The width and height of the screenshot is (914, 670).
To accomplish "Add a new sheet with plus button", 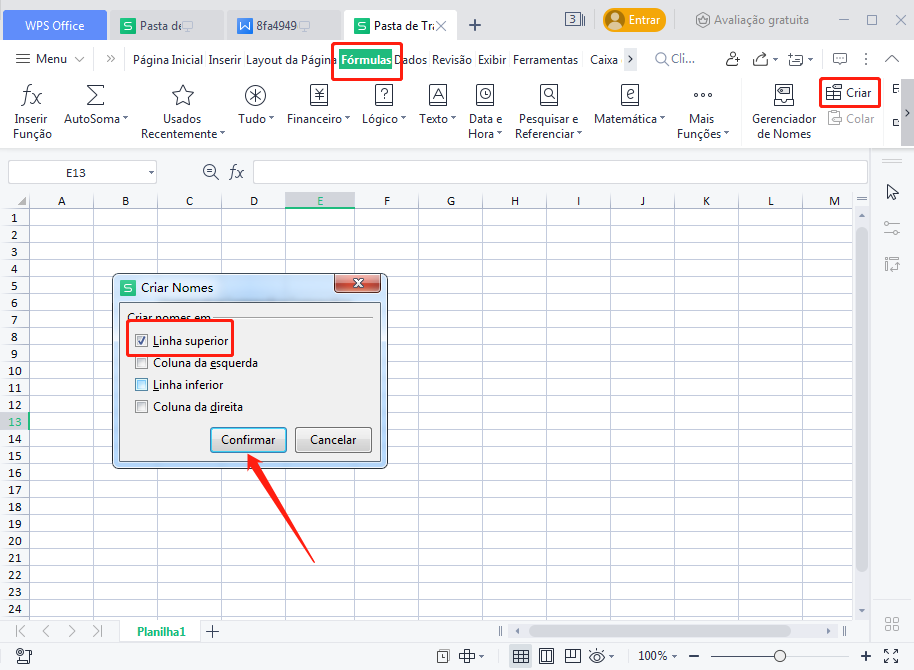I will coord(212,631).
